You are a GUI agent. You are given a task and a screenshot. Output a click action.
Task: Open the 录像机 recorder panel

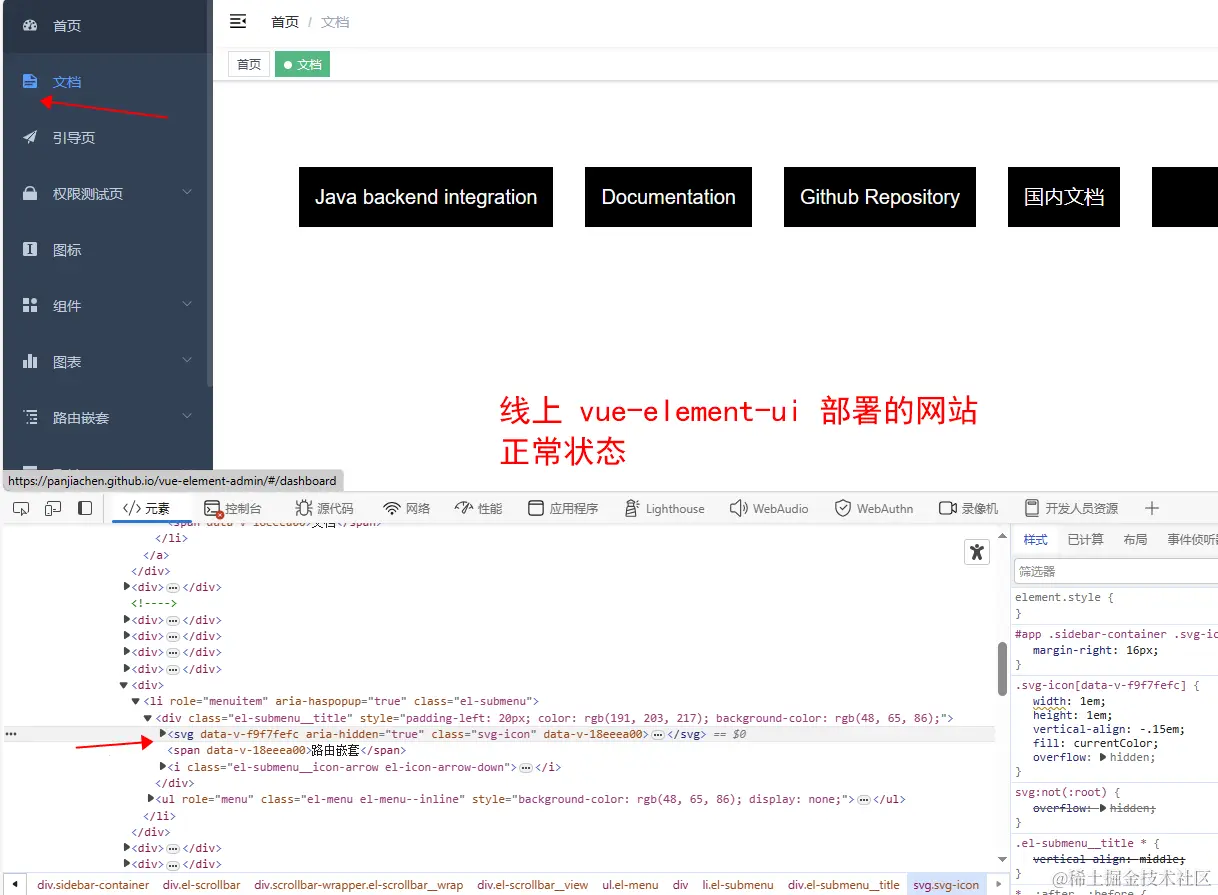coord(969,509)
